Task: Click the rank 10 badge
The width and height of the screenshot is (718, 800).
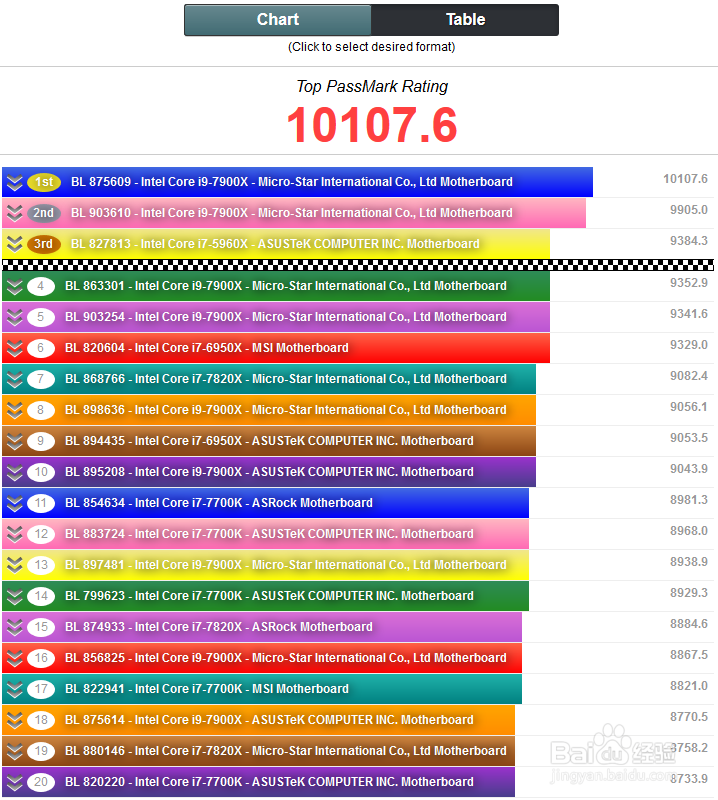Action: coord(41,472)
